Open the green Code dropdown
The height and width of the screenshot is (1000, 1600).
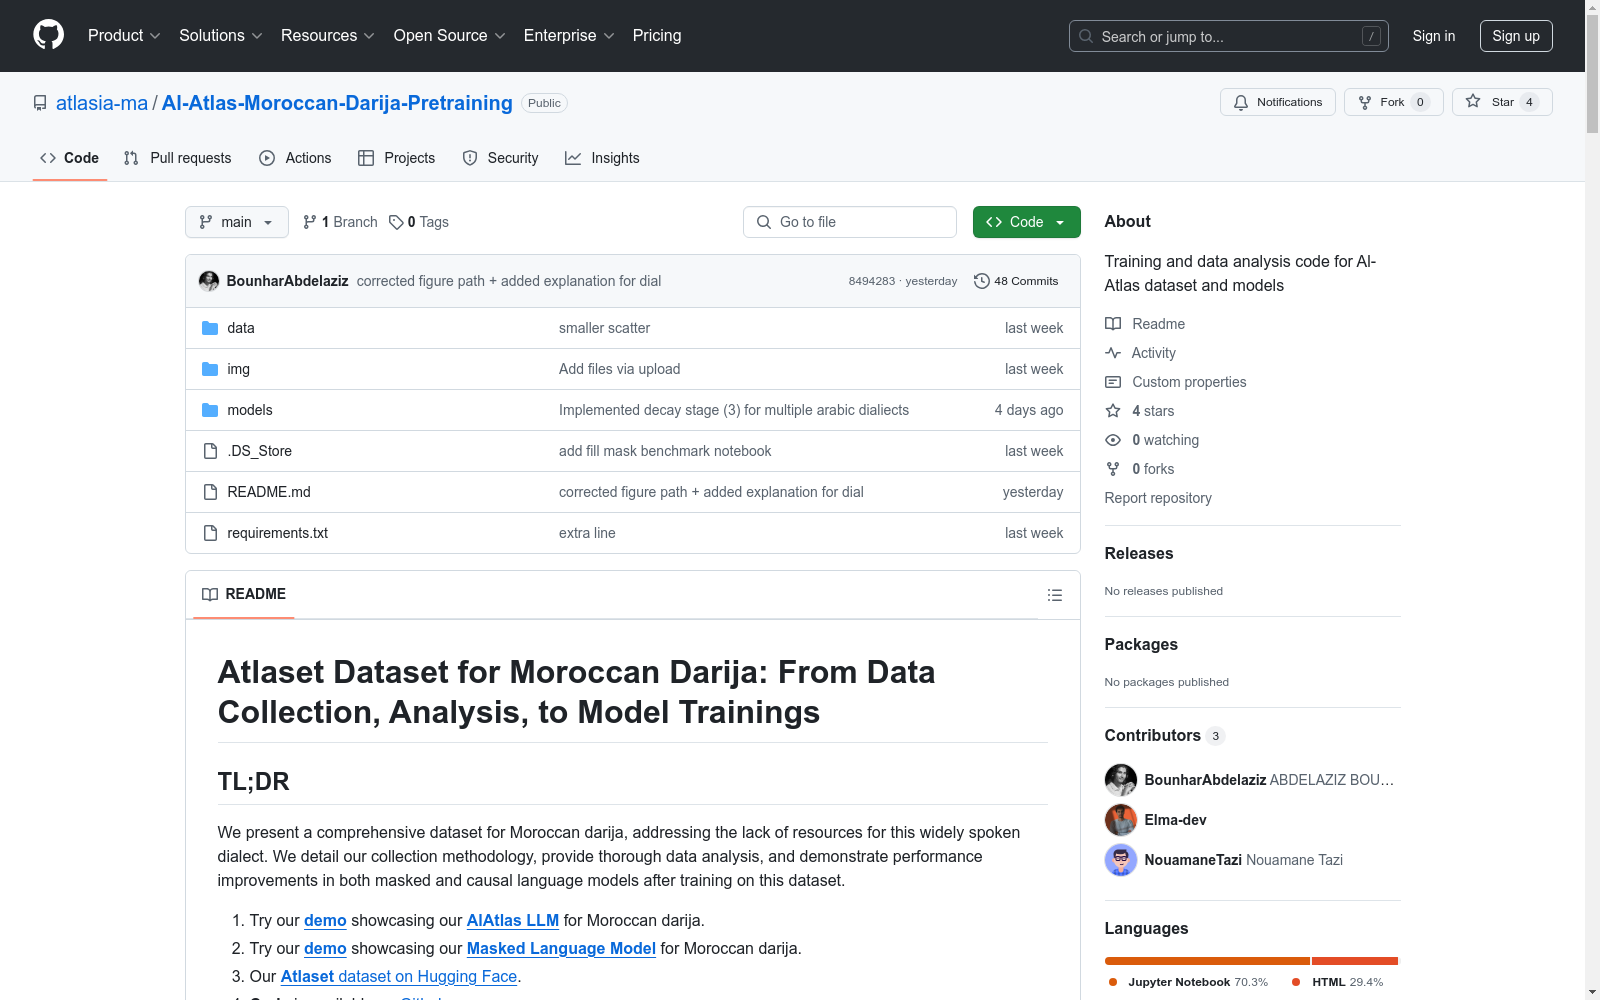coord(1026,222)
